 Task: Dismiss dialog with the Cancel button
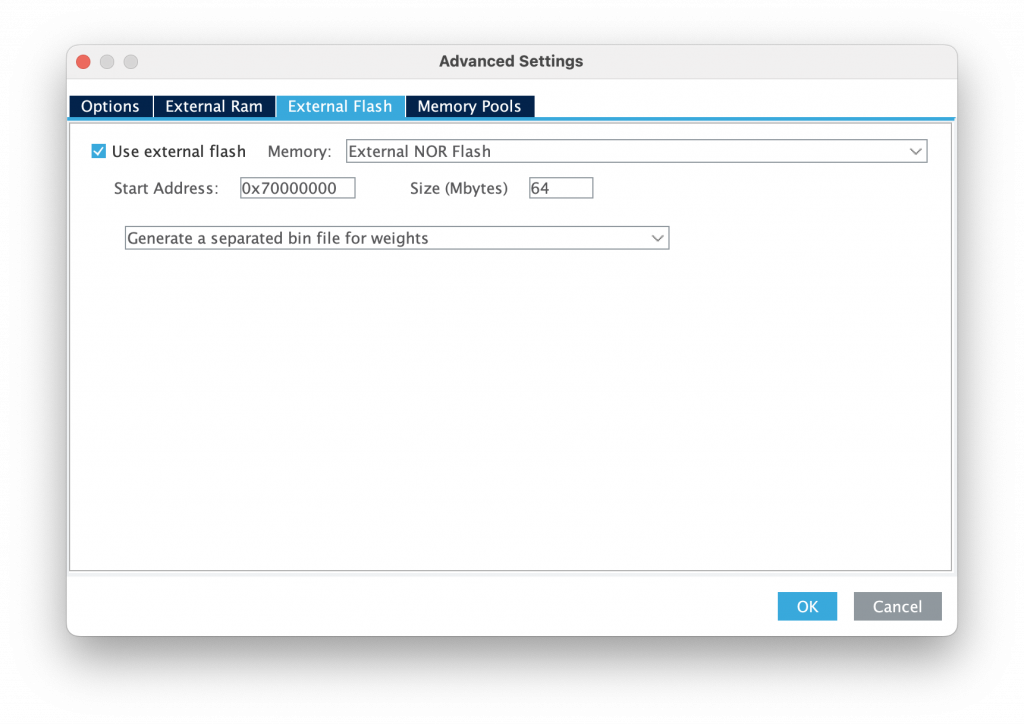[x=897, y=606]
